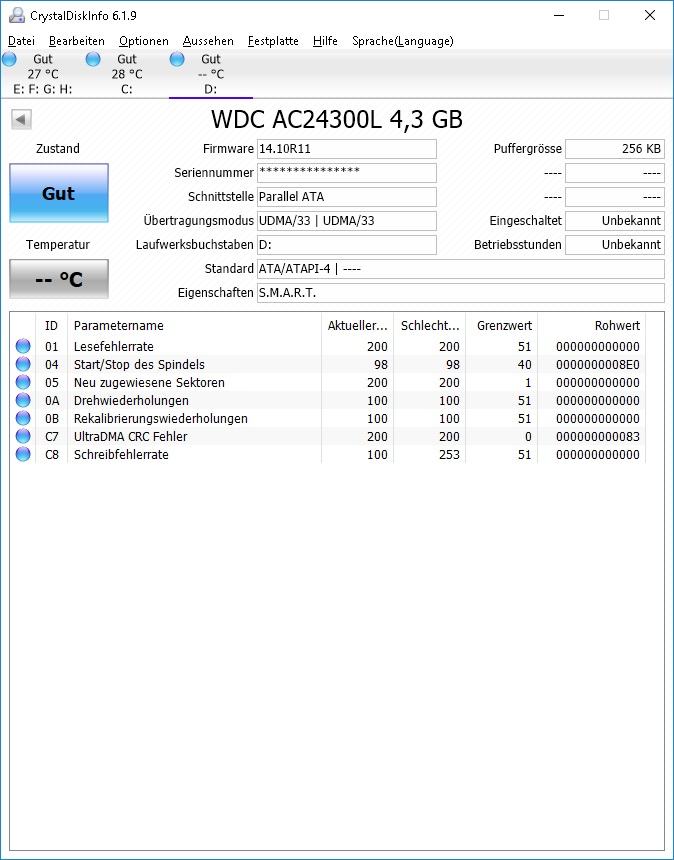Select the -- °C disk tab
The width and height of the screenshot is (674, 860).
211,74
